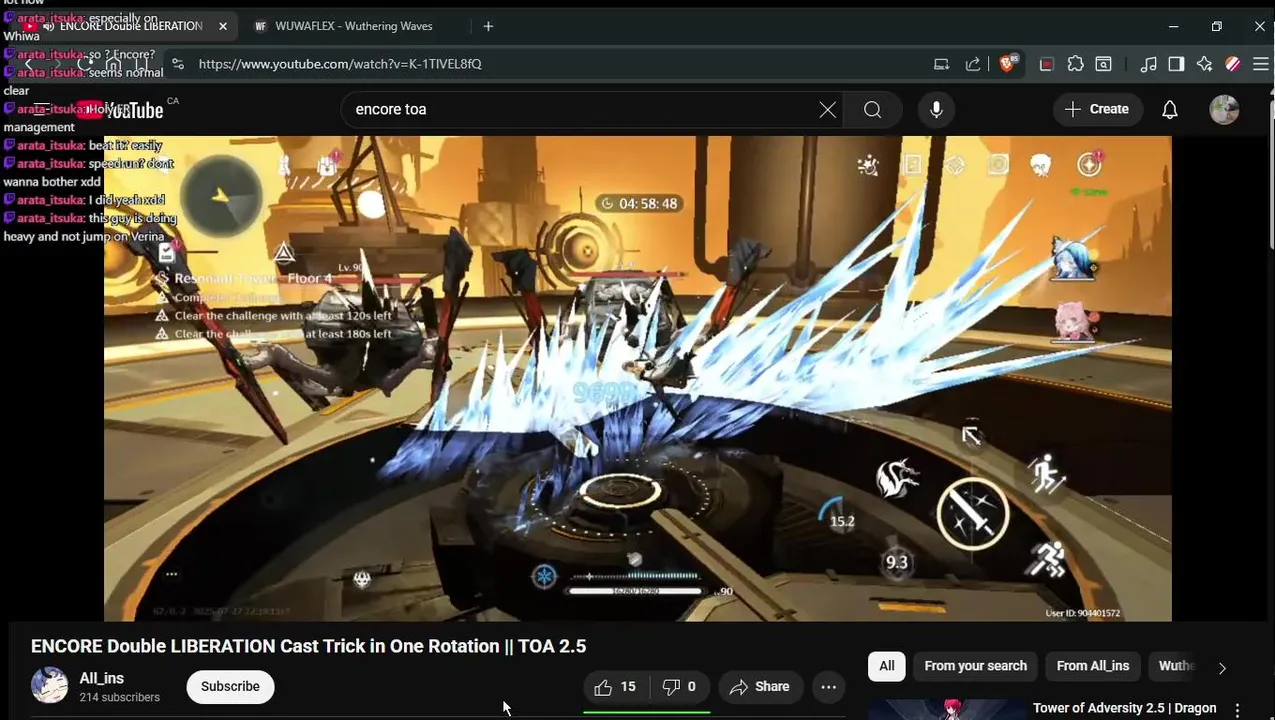Click the YouTube search magnifier button

[x=873, y=110]
